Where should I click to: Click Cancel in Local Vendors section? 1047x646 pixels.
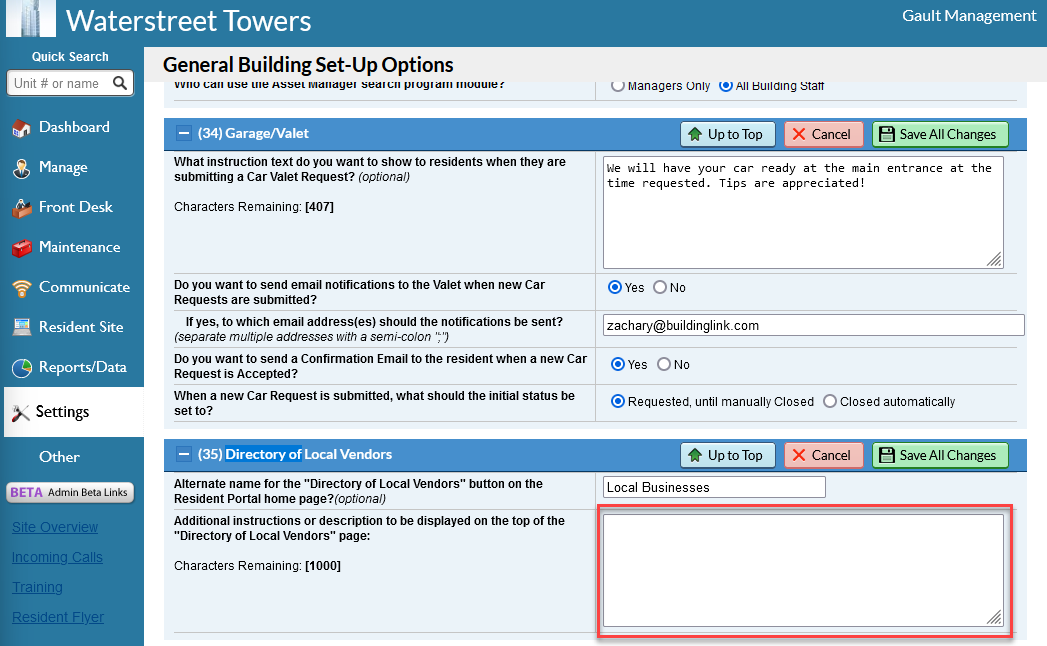(x=823, y=455)
